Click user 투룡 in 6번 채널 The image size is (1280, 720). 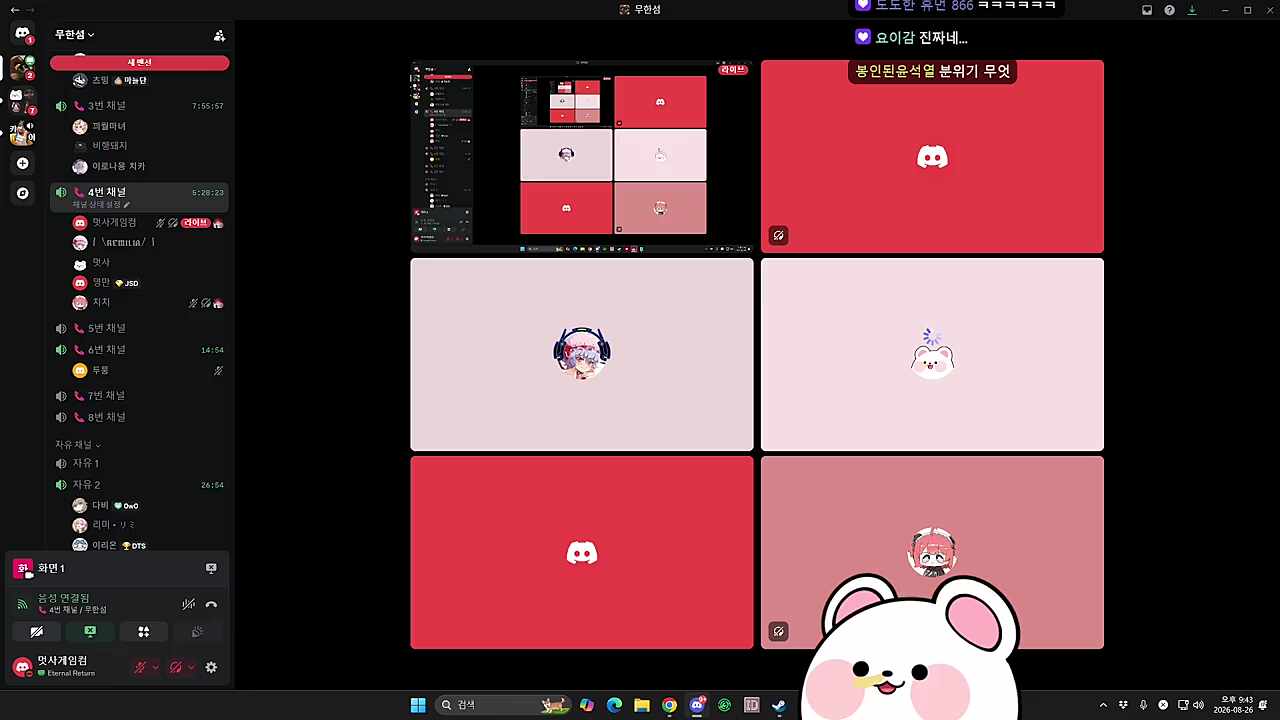(x=149, y=371)
